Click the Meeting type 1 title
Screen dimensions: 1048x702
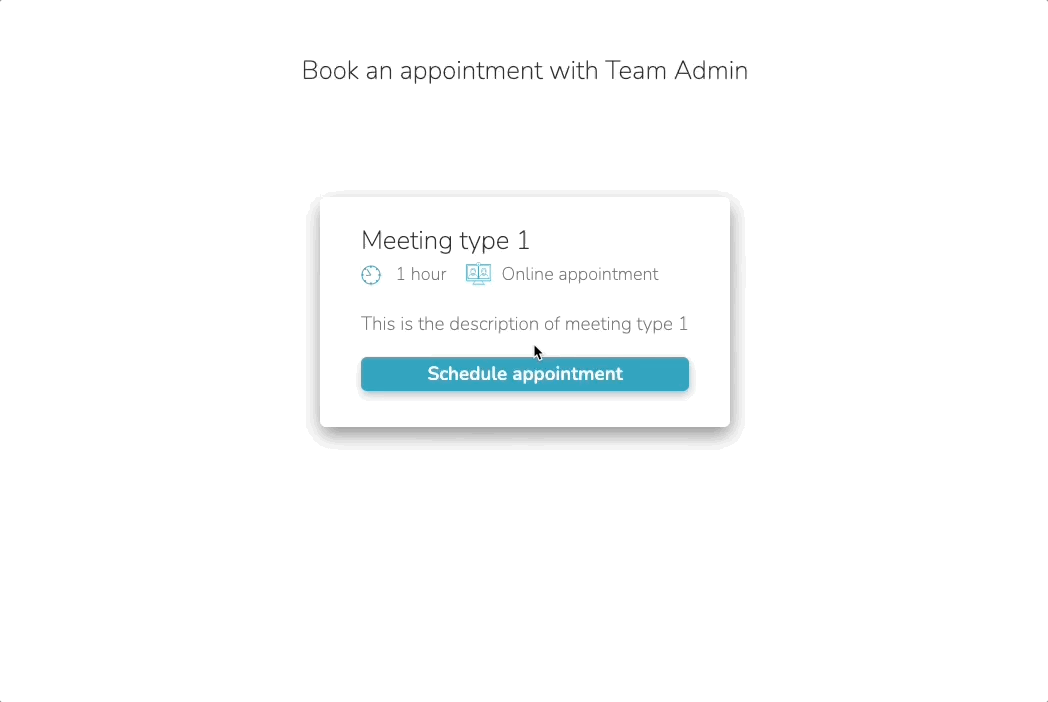[x=445, y=241]
